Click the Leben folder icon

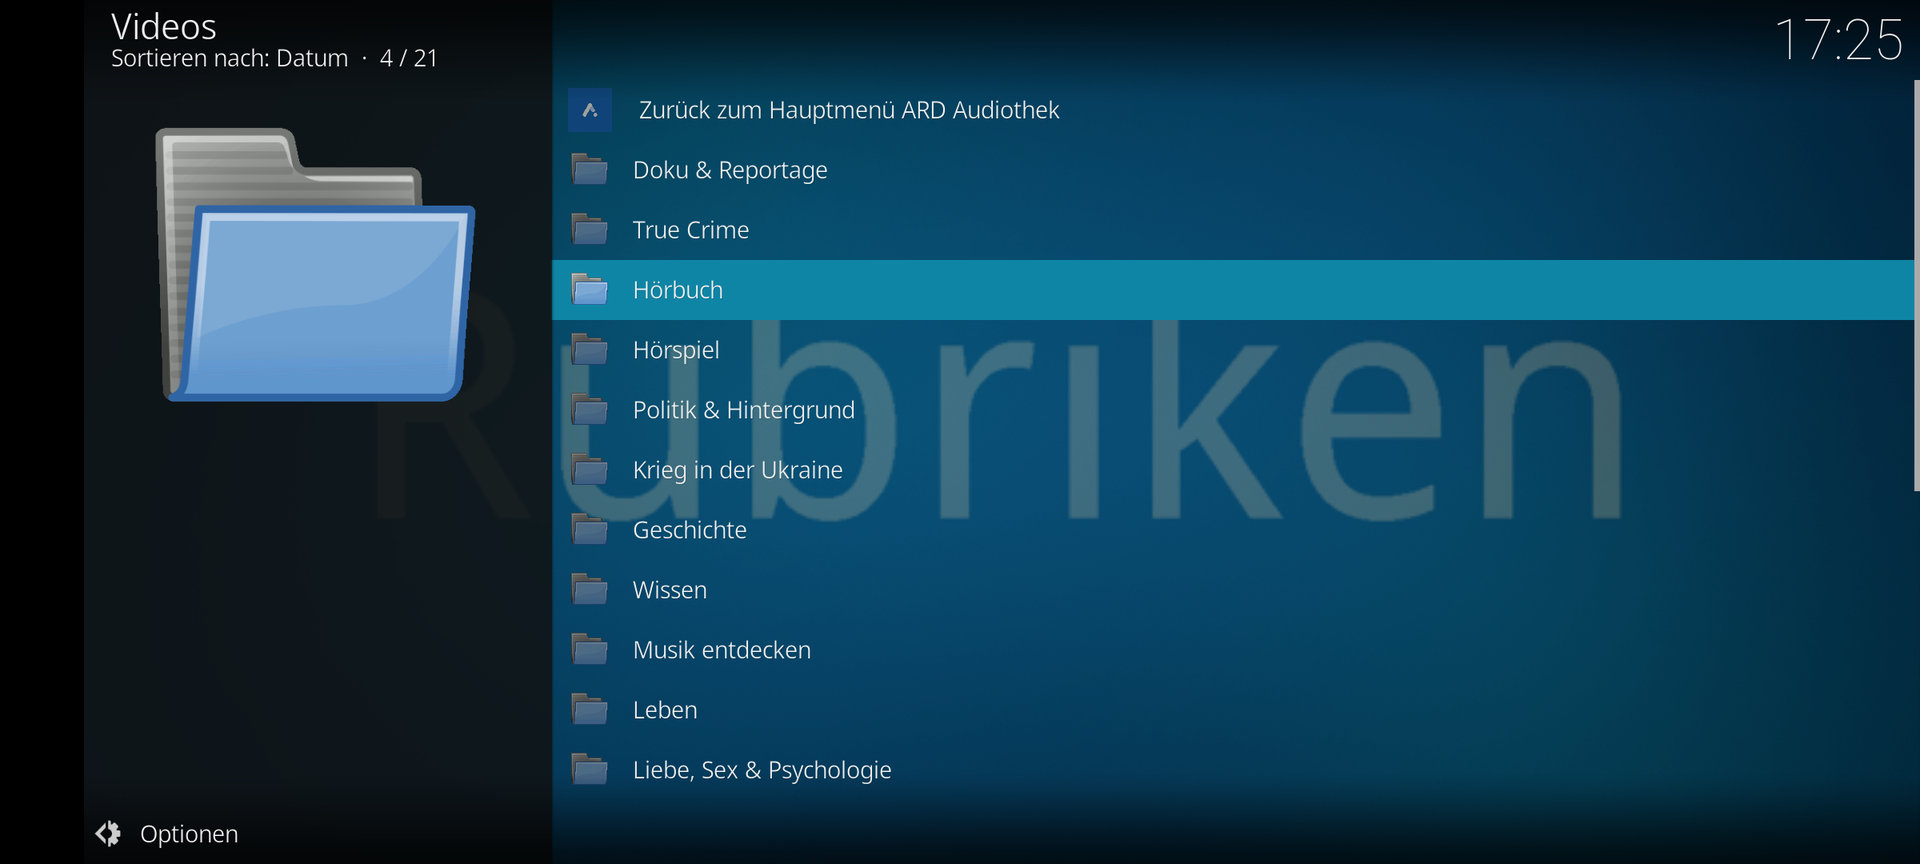click(590, 710)
